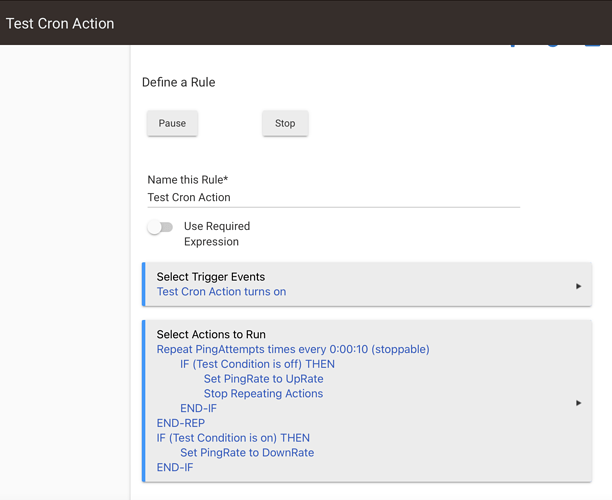
Task: Click the 'IF (Test Condition is on) THEN' line
Action: pos(233,438)
